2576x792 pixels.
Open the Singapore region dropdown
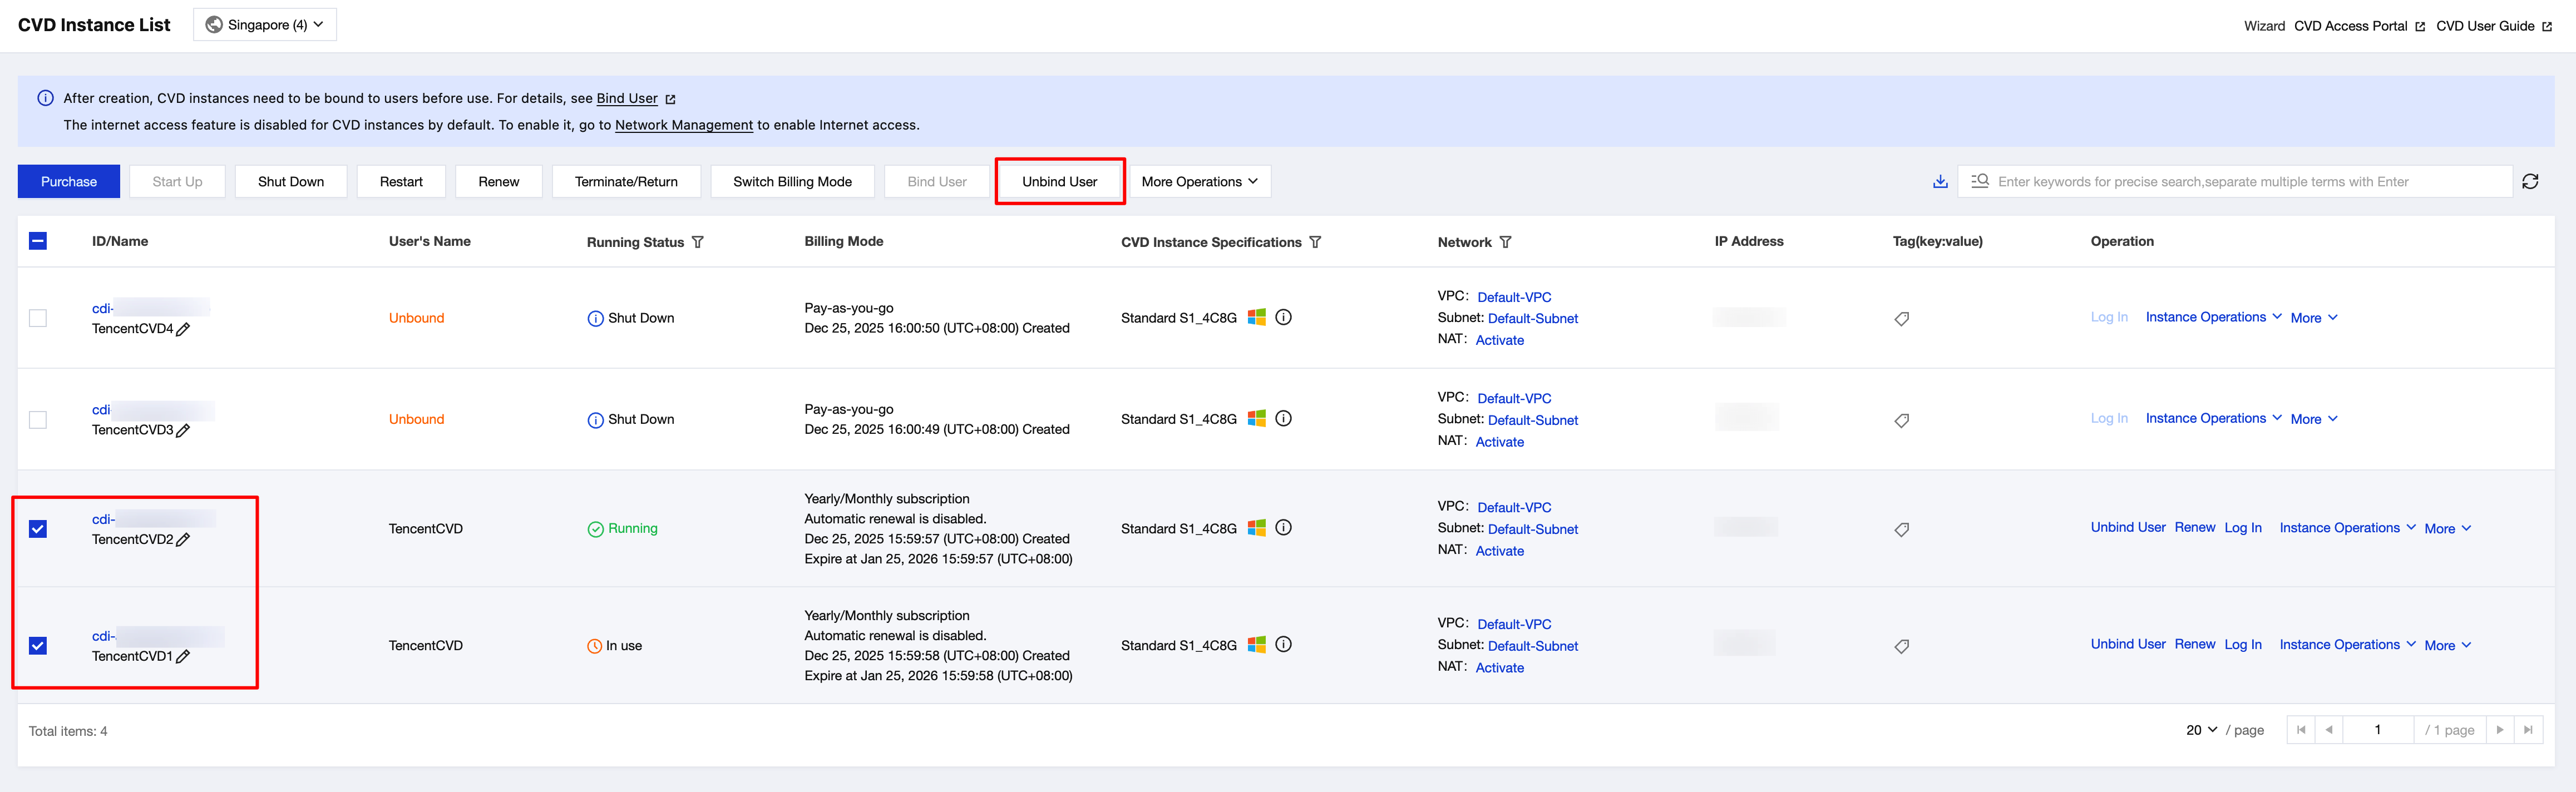(x=265, y=25)
